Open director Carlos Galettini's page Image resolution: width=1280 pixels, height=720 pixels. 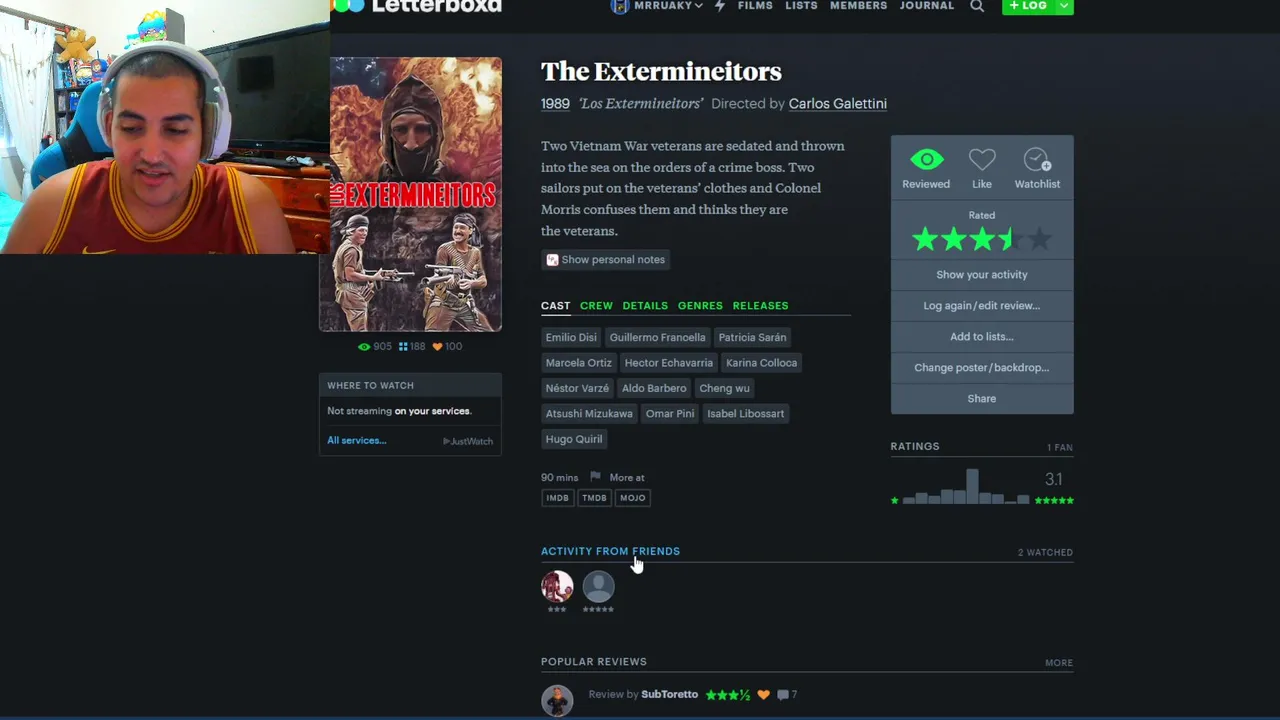[837, 104]
